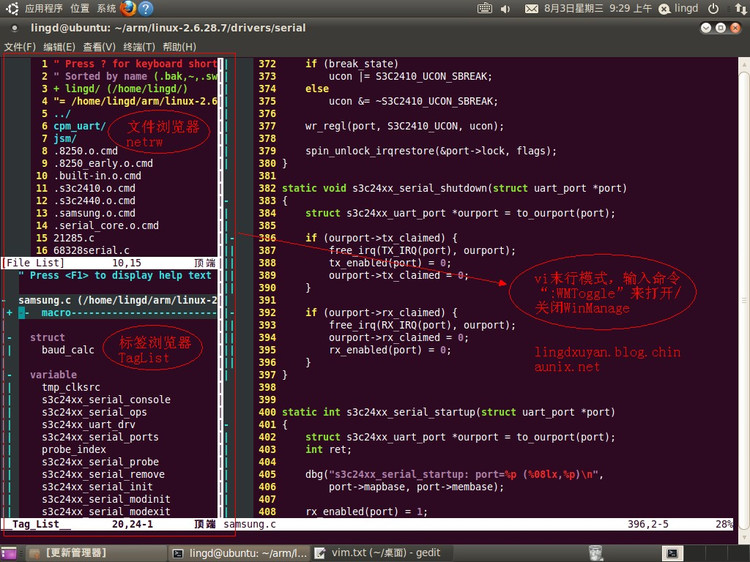Select .s3c2410.o.cmd in file list
This screenshot has height=562, width=750.
(94, 188)
